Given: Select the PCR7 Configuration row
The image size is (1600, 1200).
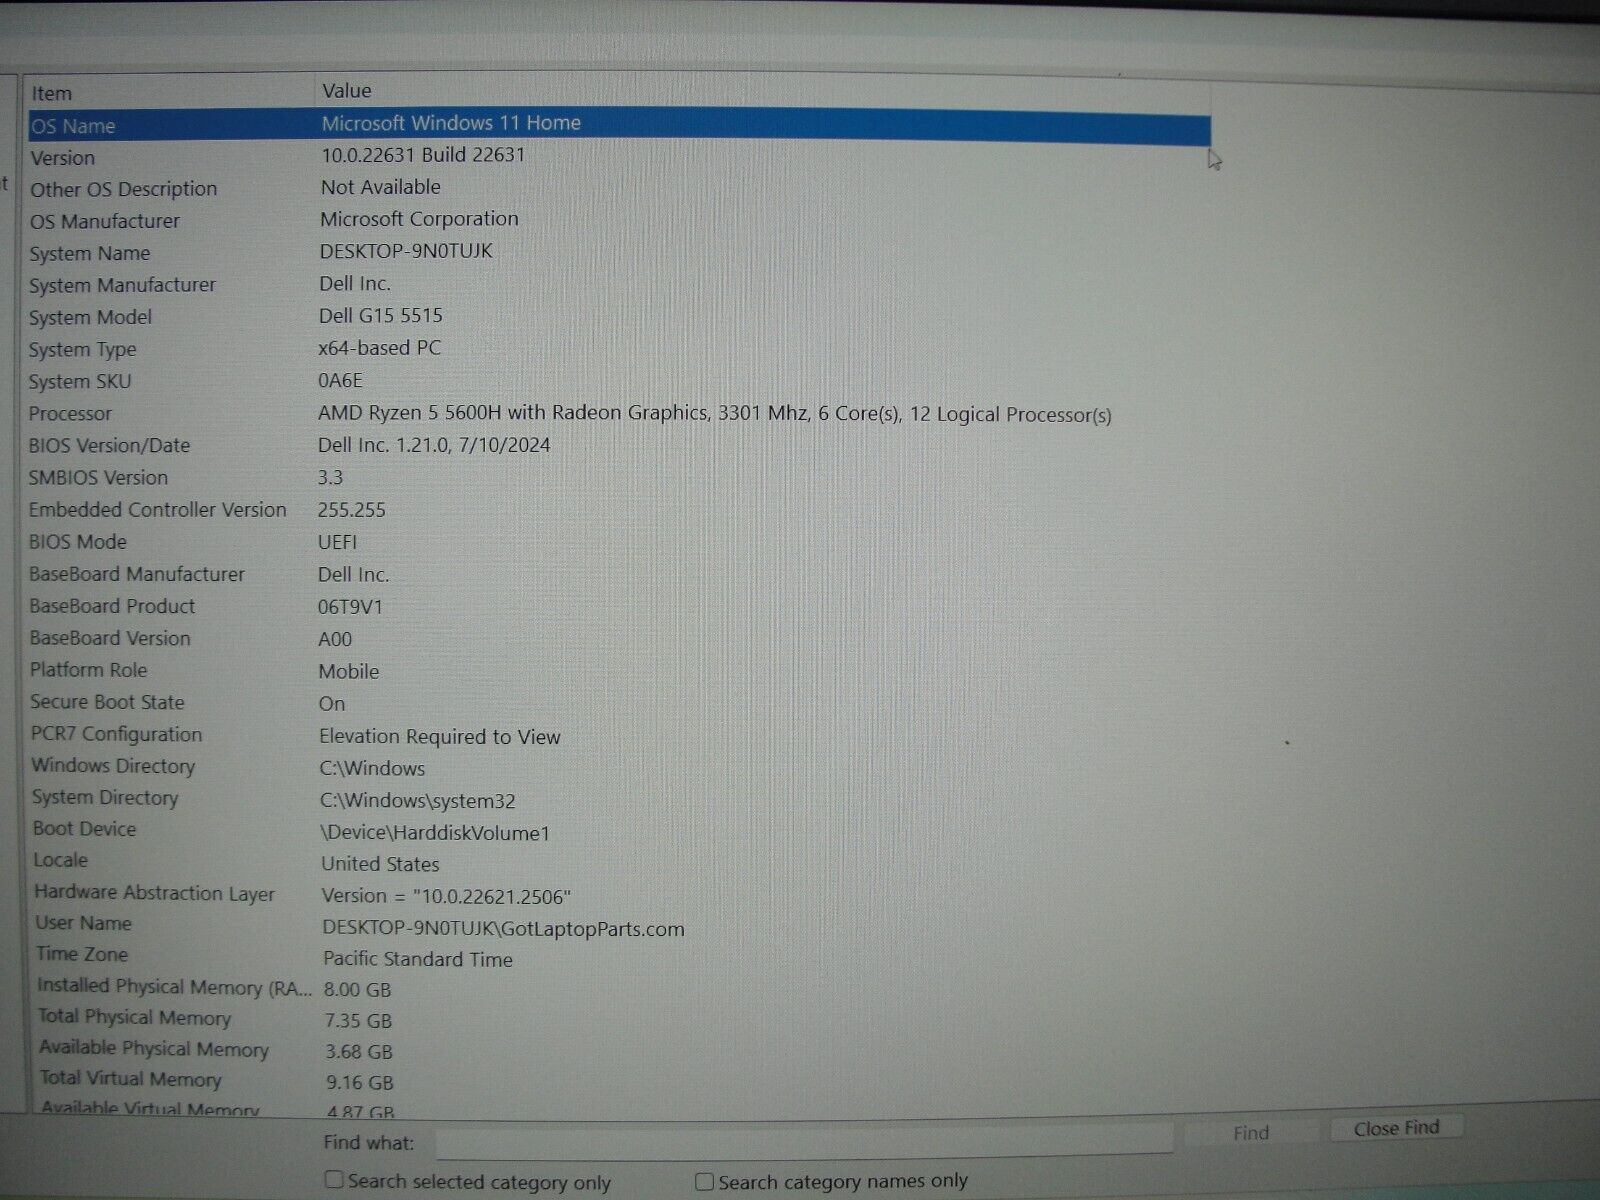Looking at the screenshot, I should point(620,735).
